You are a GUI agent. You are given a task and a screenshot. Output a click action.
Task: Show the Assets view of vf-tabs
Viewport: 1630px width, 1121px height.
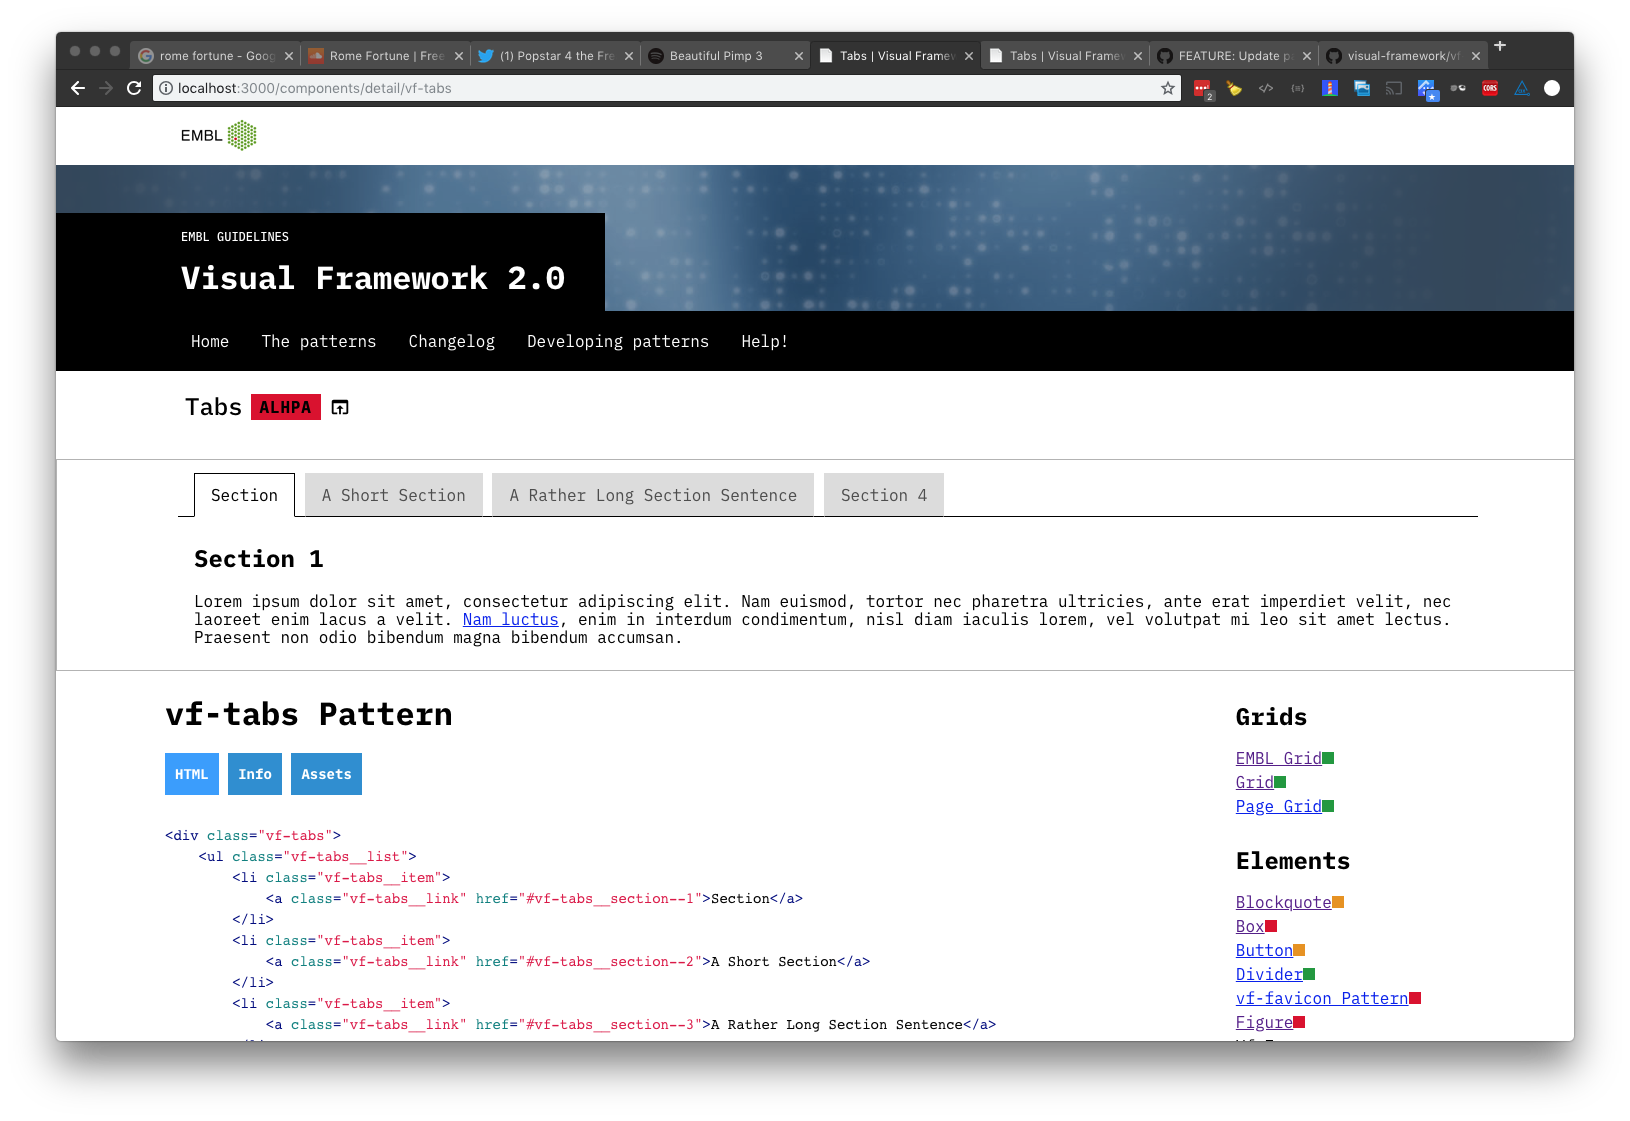click(326, 773)
